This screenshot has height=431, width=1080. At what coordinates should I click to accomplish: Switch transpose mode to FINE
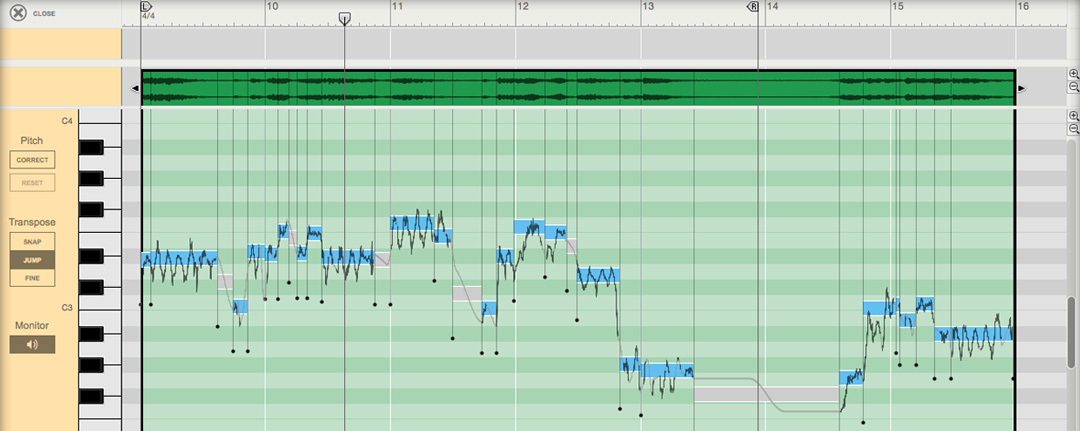point(32,277)
